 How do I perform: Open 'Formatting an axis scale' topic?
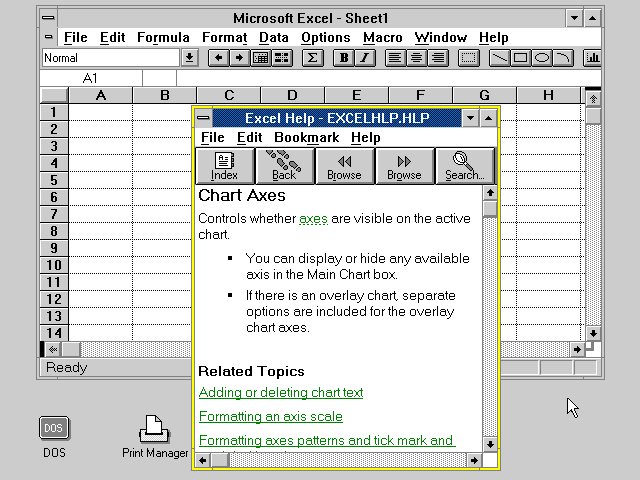click(271, 417)
